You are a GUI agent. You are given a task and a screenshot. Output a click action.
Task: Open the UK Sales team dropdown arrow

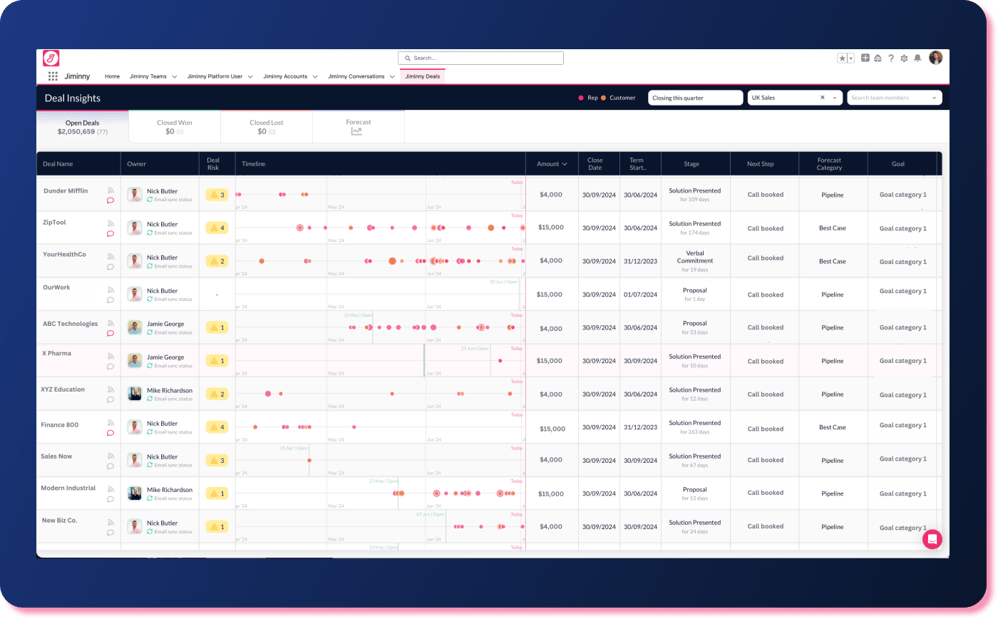coord(834,98)
